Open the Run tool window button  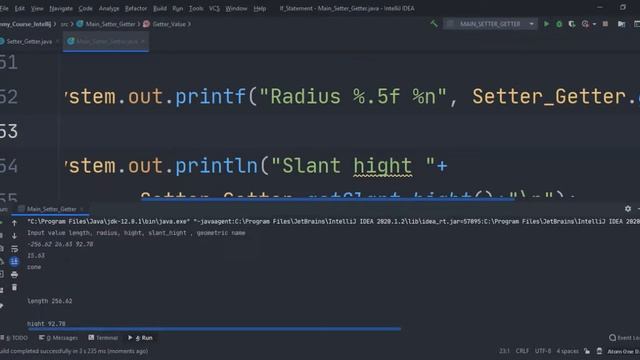click(140, 338)
